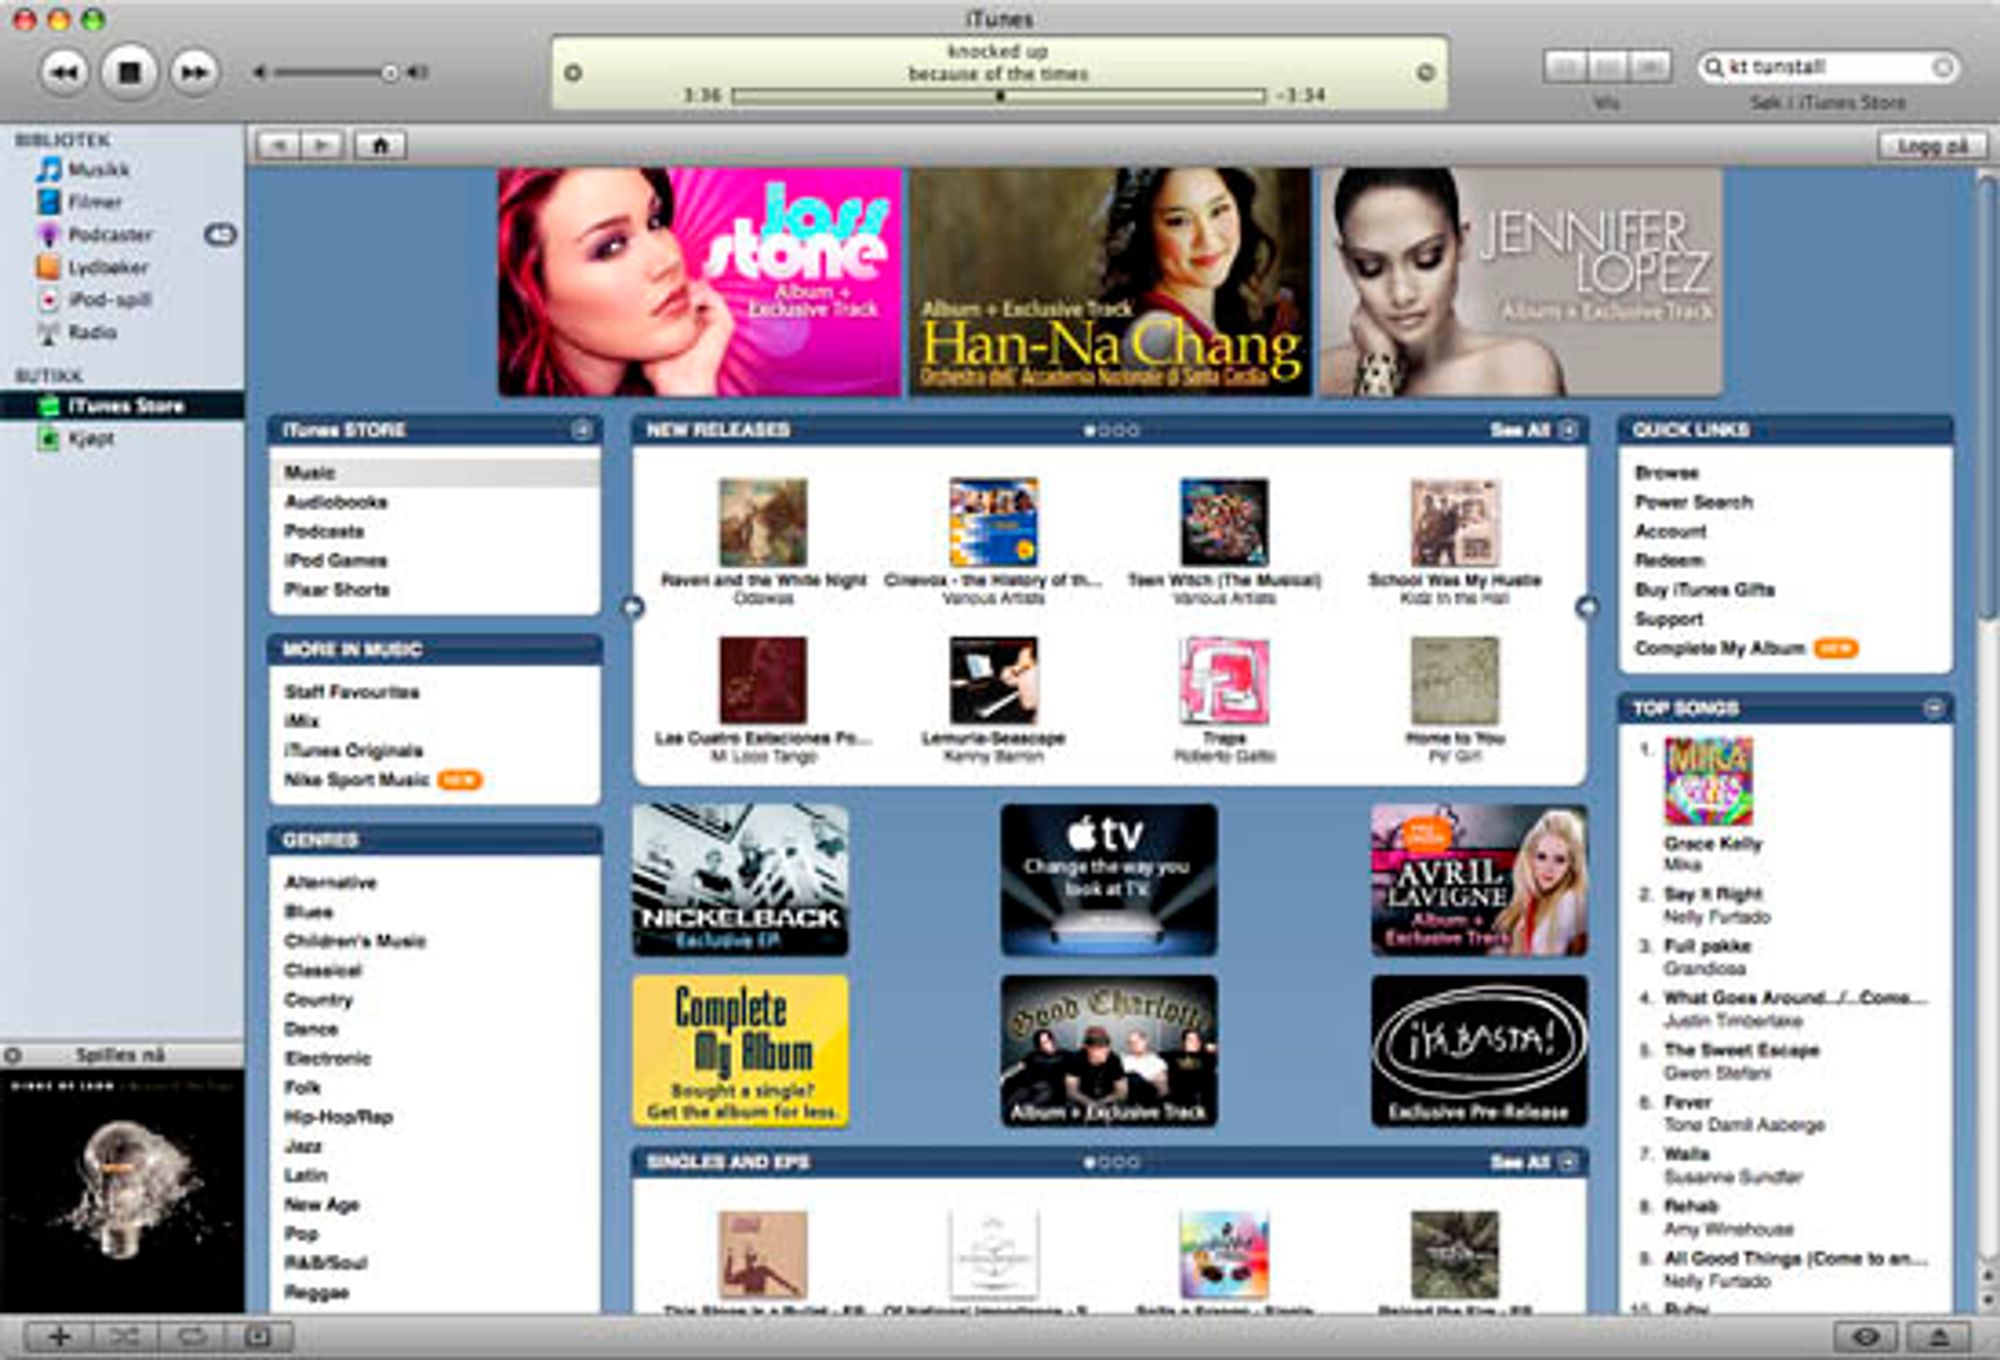Open the Apple TV promo banner
The height and width of the screenshot is (1360, 2000).
pos(1109,880)
